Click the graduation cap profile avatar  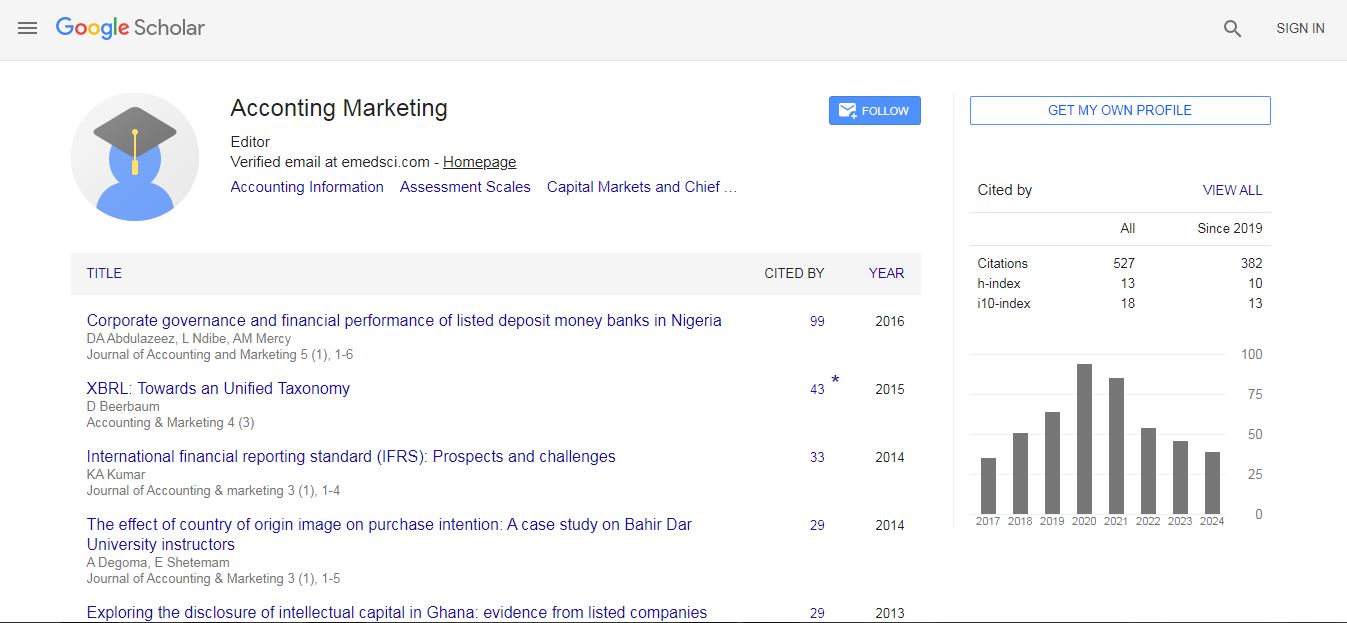(x=135, y=157)
